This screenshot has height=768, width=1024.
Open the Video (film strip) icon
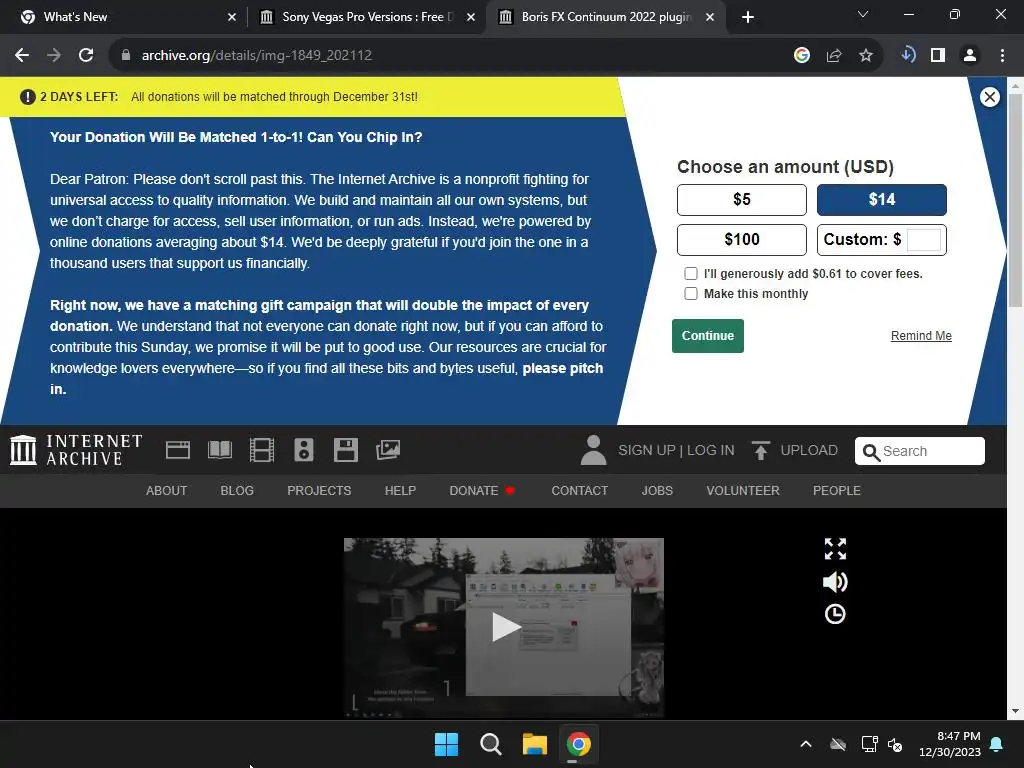pos(262,450)
